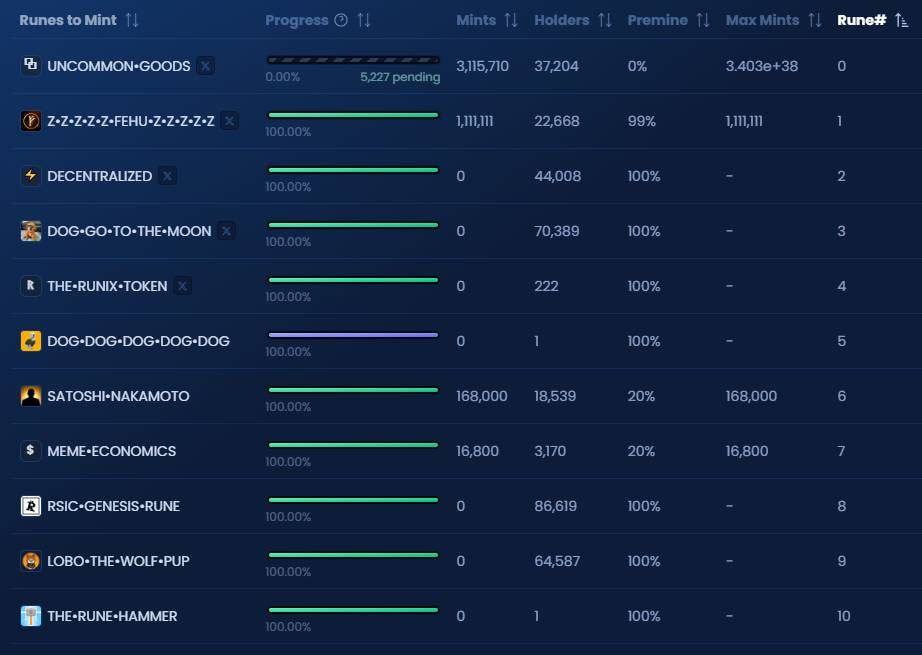
Task: Click holders value '18,539'
Action: coord(555,396)
